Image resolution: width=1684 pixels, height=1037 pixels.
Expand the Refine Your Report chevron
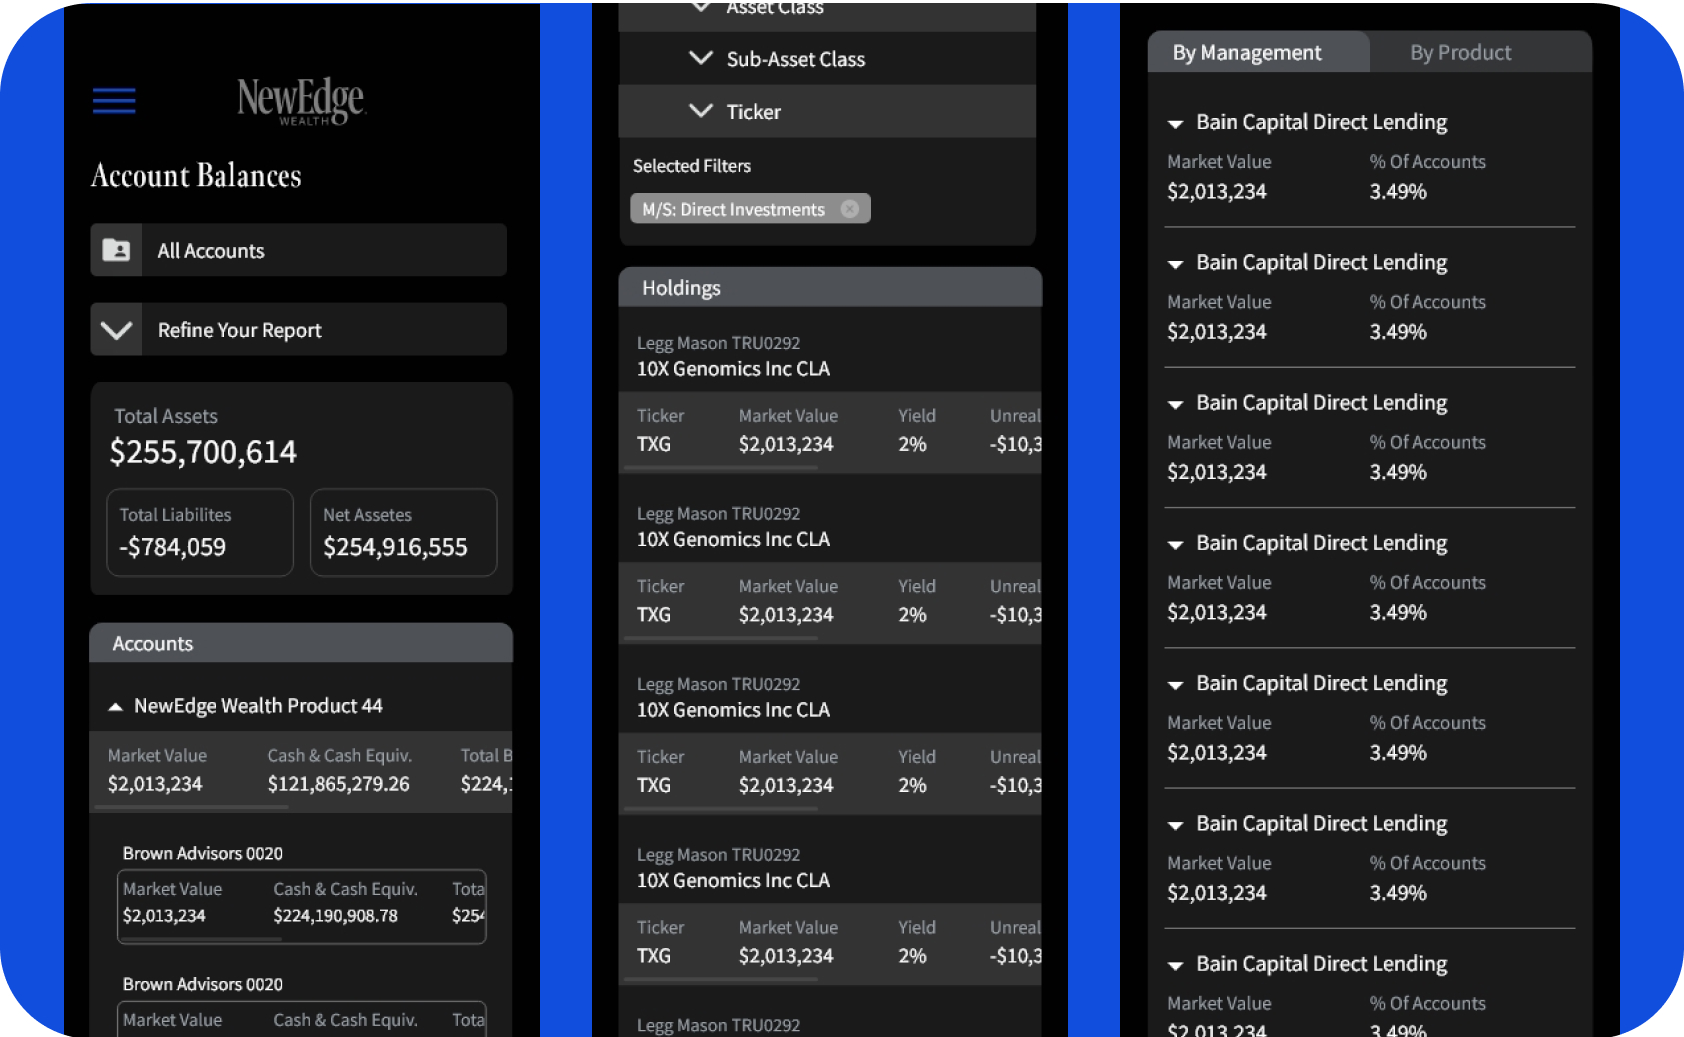coord(116,330)
